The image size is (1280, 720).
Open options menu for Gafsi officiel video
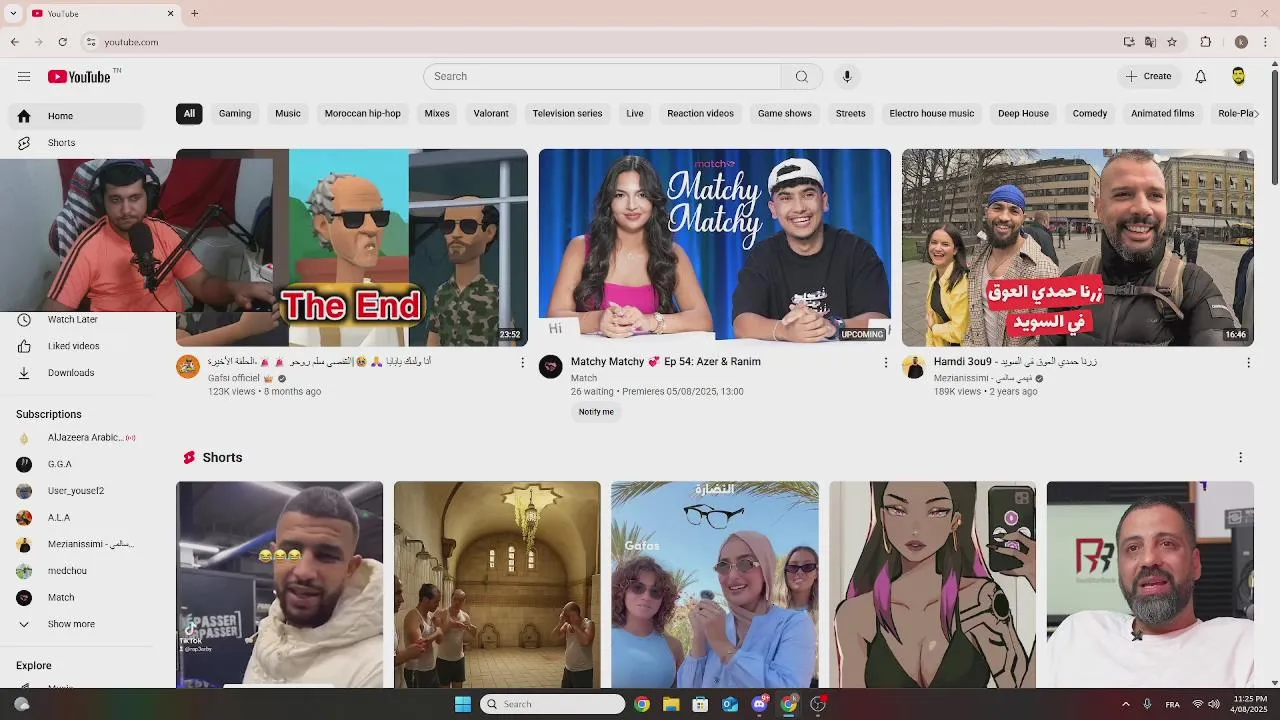coord(522,363)
